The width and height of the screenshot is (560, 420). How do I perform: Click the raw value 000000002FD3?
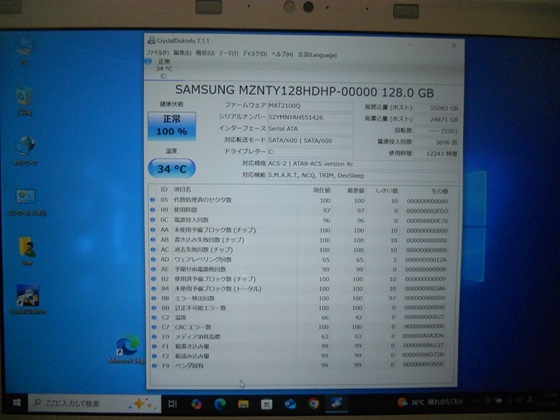(x=427, y=211)
